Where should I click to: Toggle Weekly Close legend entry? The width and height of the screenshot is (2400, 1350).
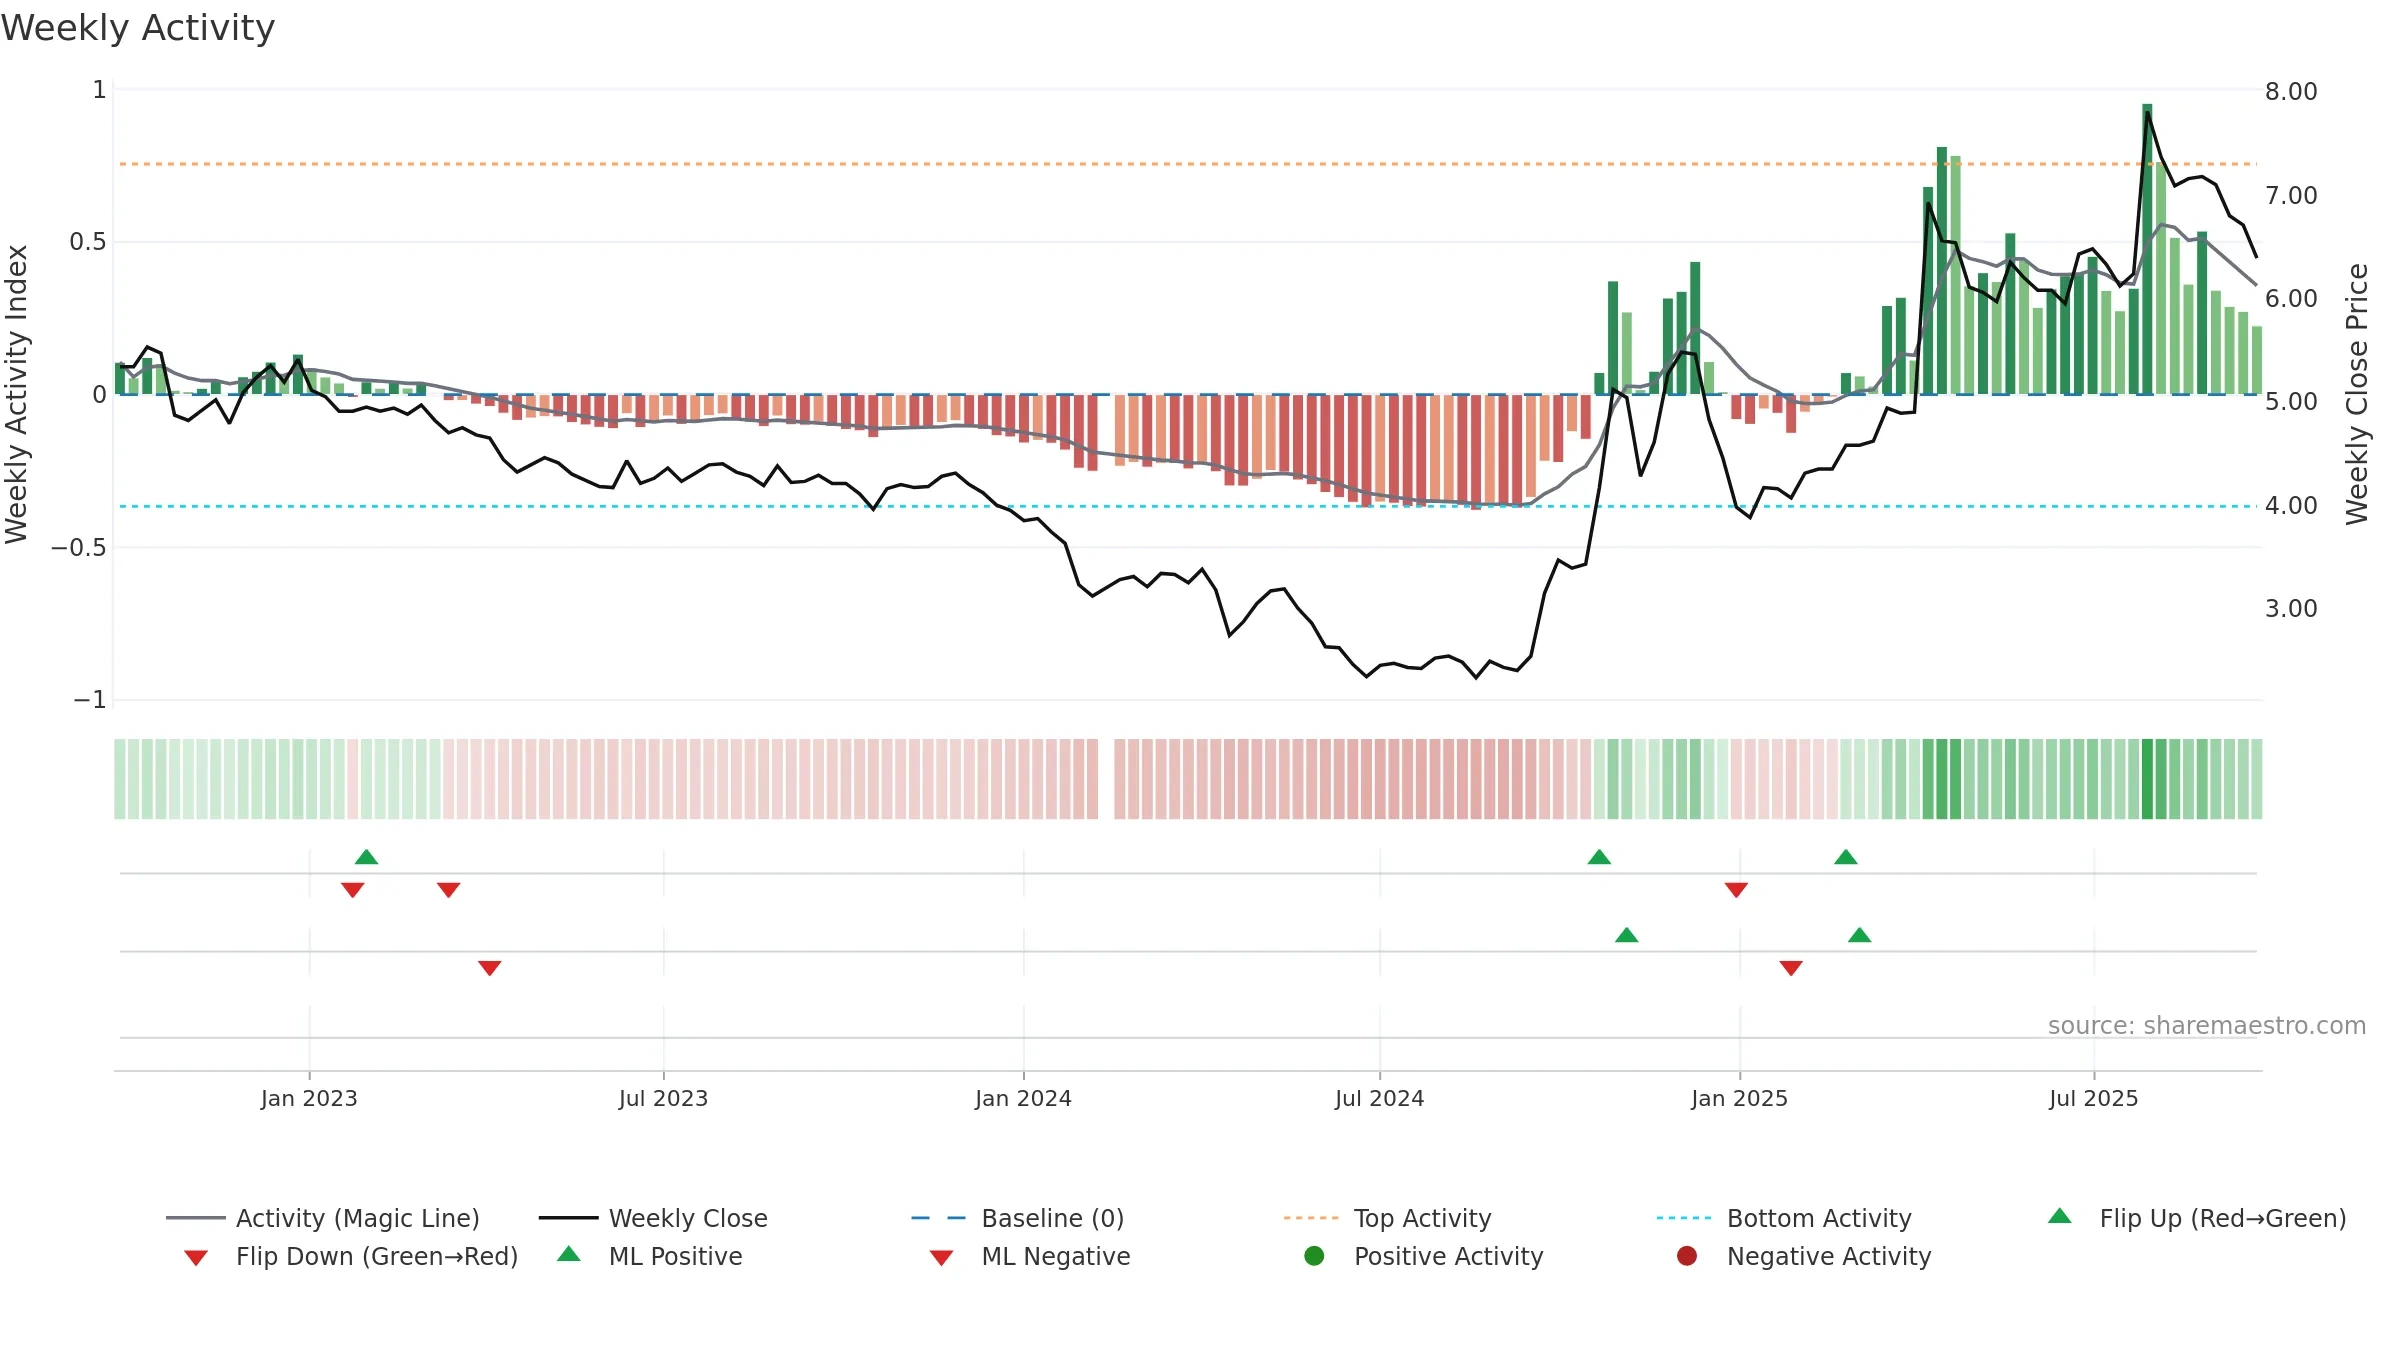[x=653, y=1218]
